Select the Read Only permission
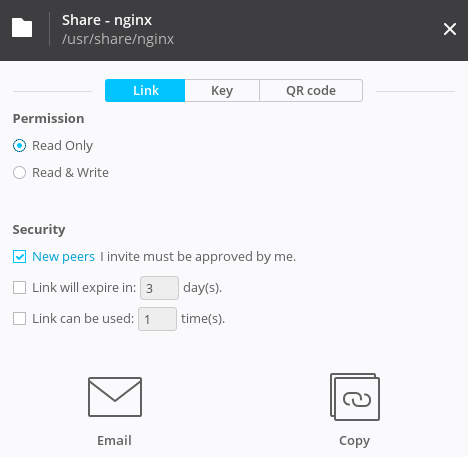Screen dimensions: 468x457 coord(19,146)
